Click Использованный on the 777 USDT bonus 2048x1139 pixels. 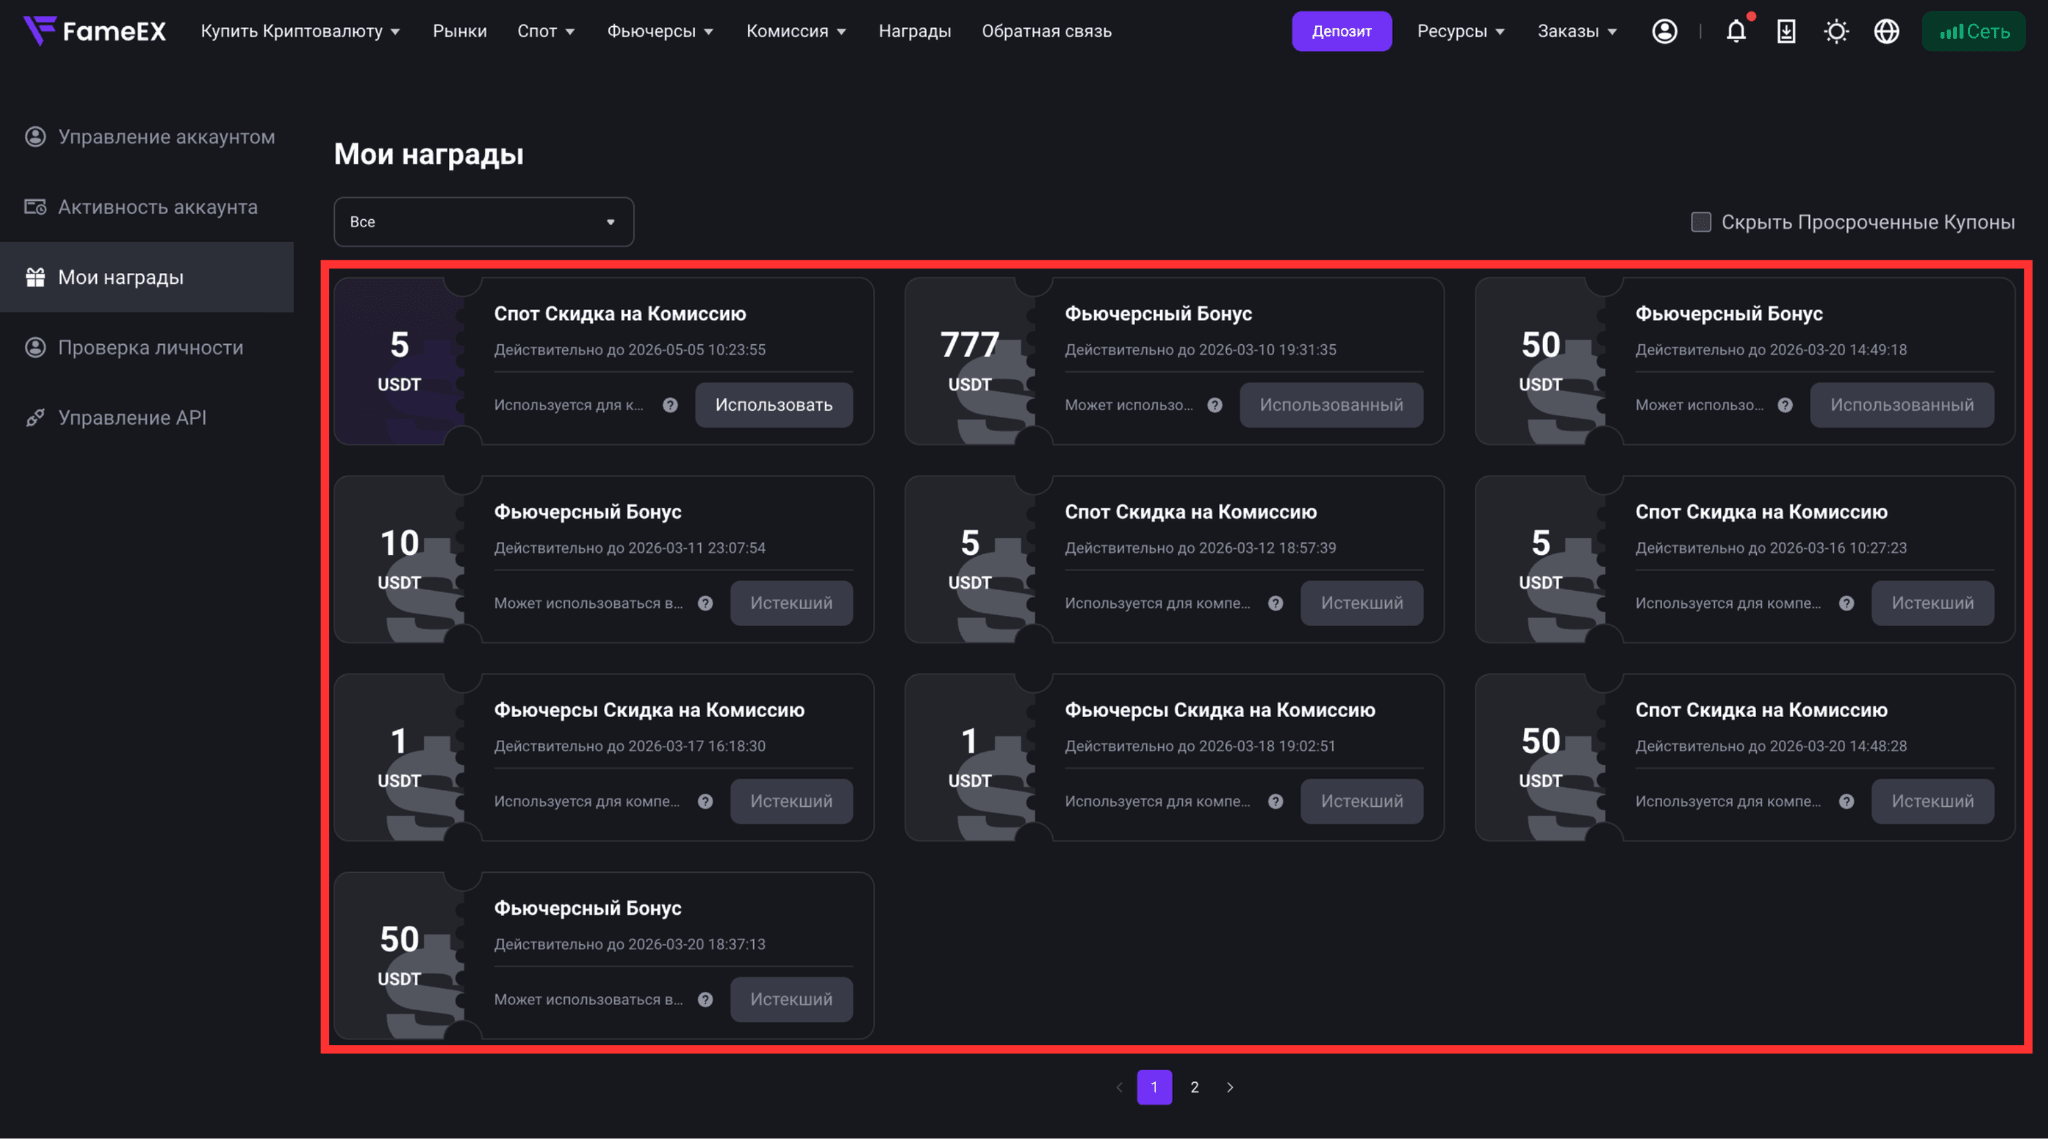(1331, 405)
